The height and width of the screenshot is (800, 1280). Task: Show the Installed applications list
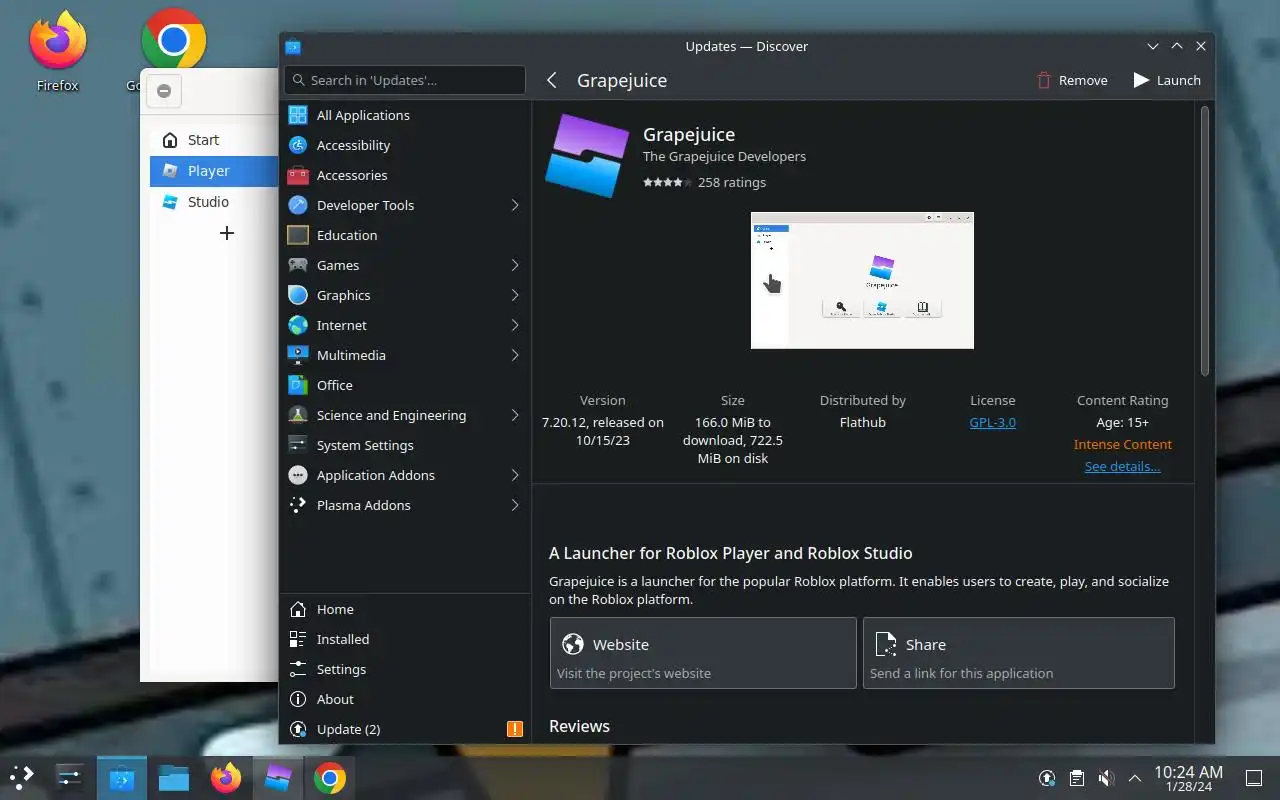(405, 639)
